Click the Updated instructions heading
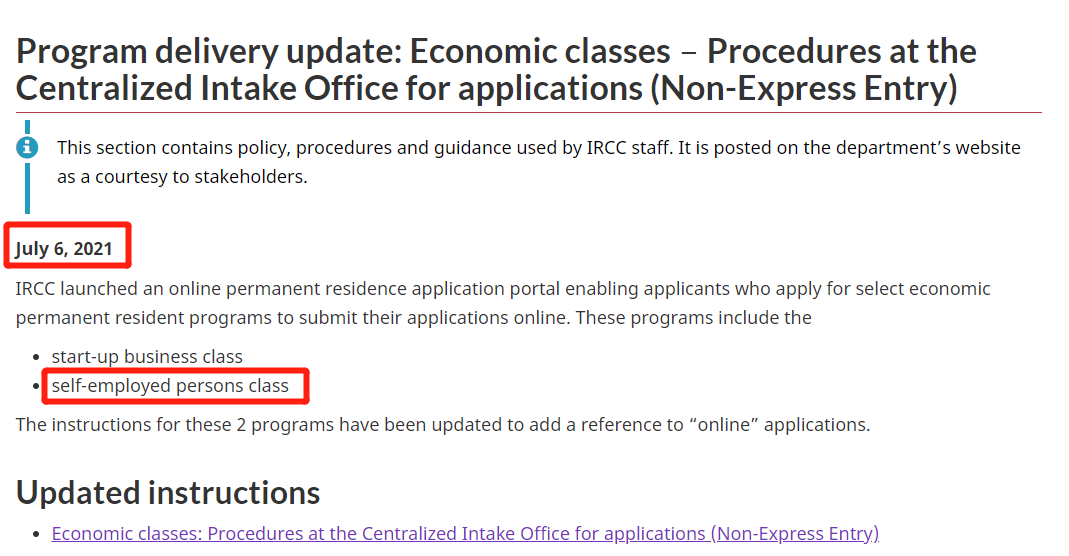 [168, 493]
